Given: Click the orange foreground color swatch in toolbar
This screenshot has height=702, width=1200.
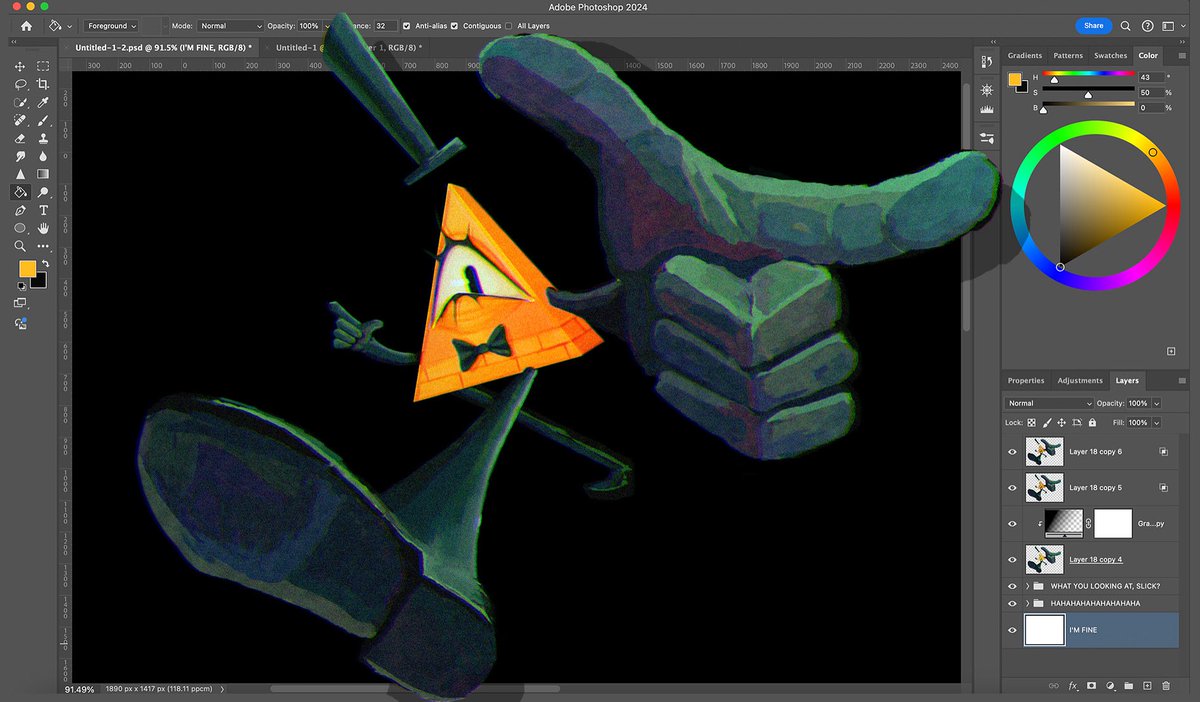Looking at the screenshot, I should click(x=27, y=269).
